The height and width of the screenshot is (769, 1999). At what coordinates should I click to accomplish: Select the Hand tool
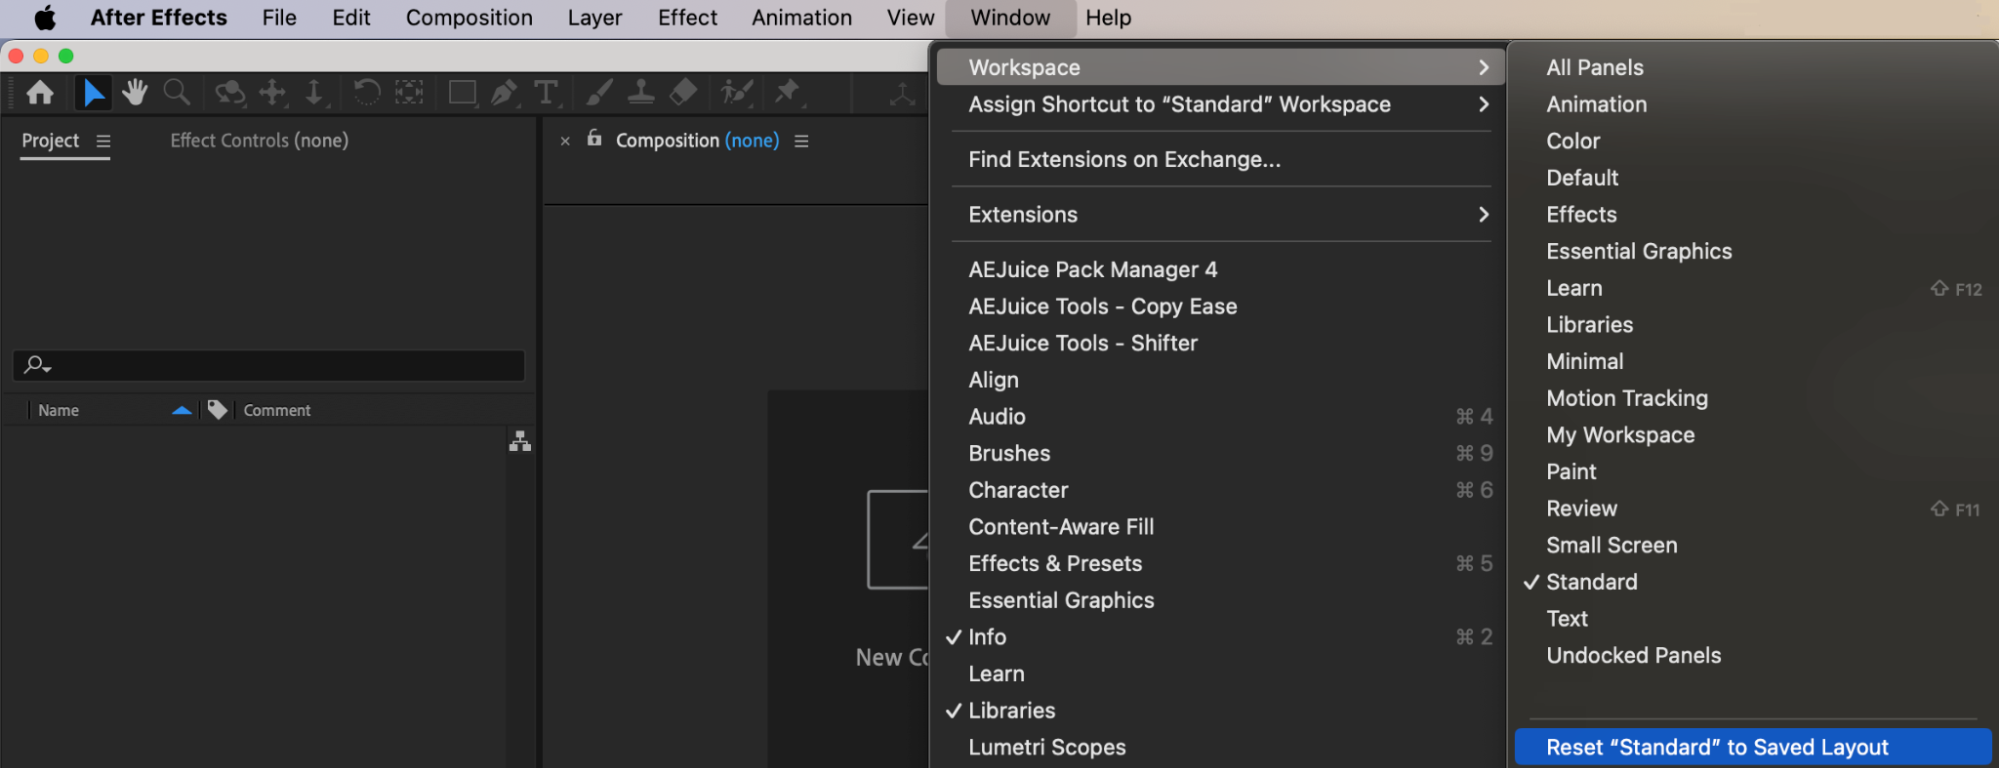(x=134, y=93)
